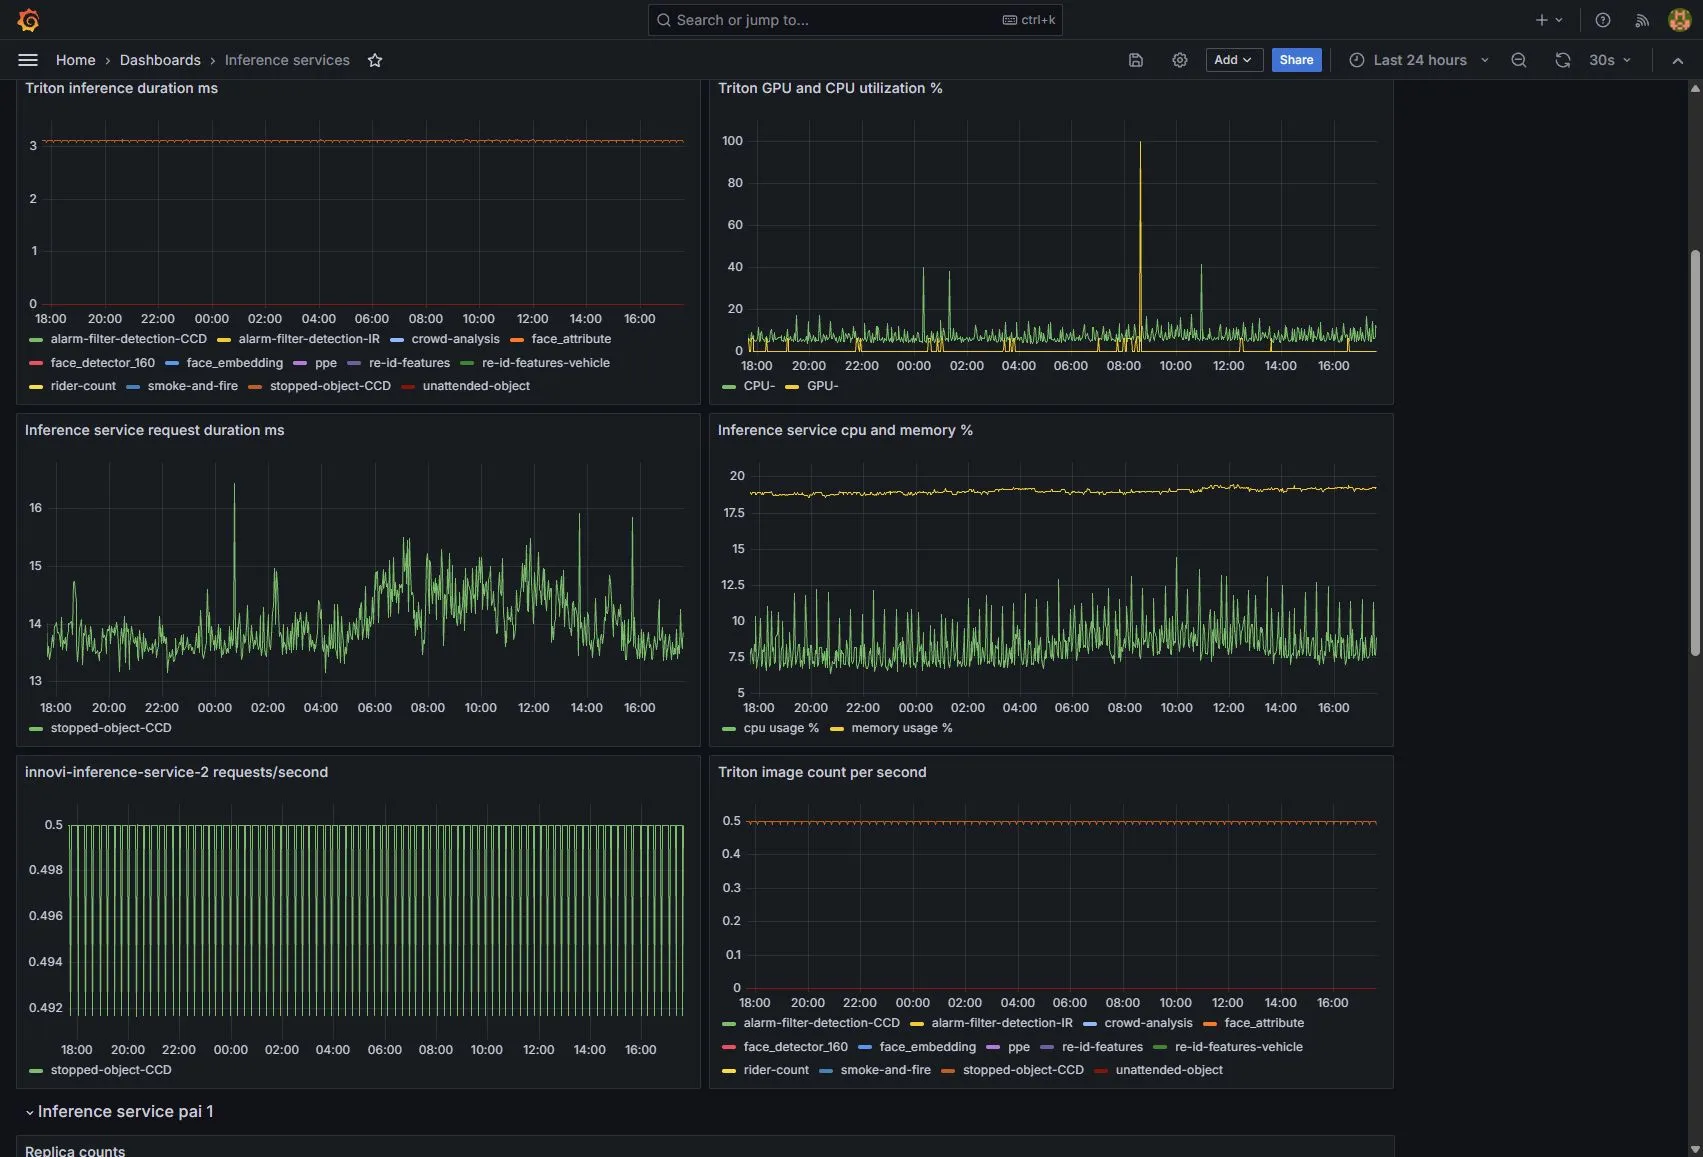The height and width of the screenshot is (1157, 1703).
Task: Toggle GPU- series in Triton utilization legend
Action: pos(822,386)
